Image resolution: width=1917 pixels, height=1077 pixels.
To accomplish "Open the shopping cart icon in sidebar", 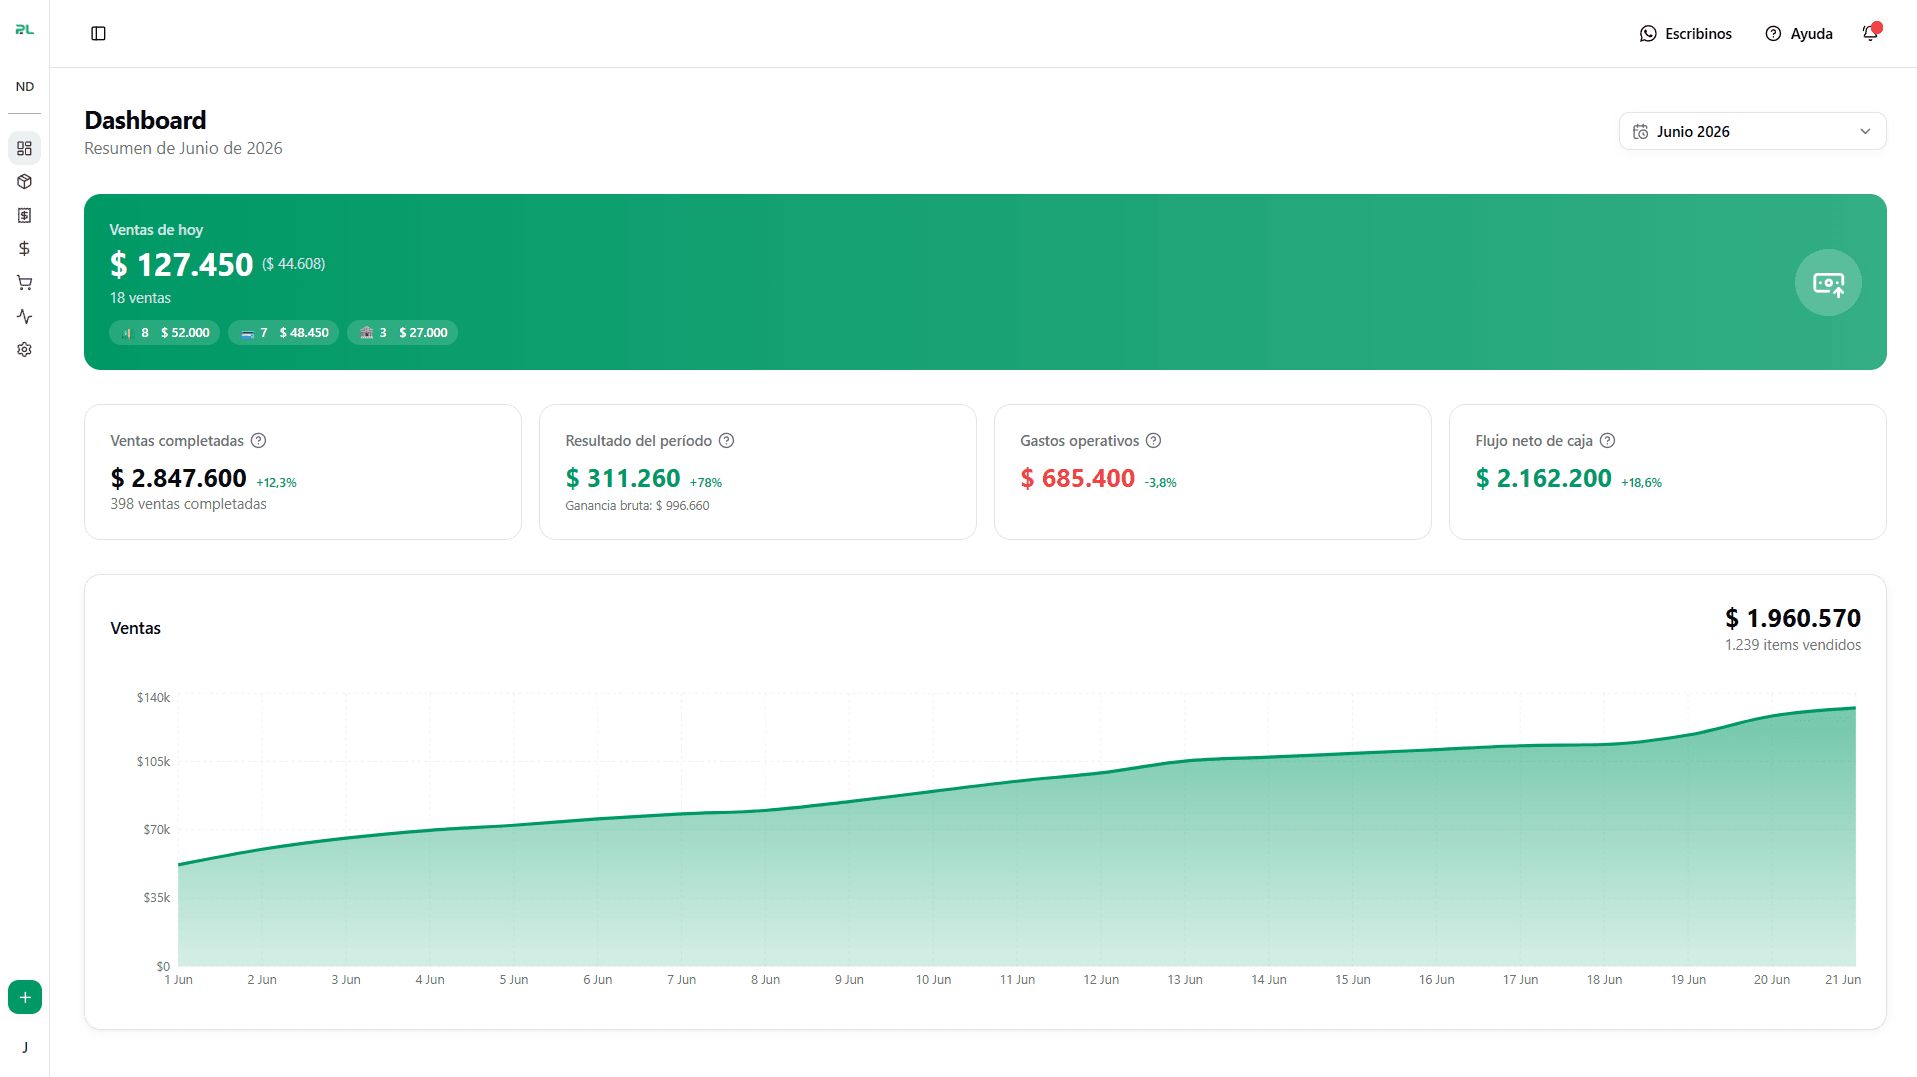I will click(25, 283).
